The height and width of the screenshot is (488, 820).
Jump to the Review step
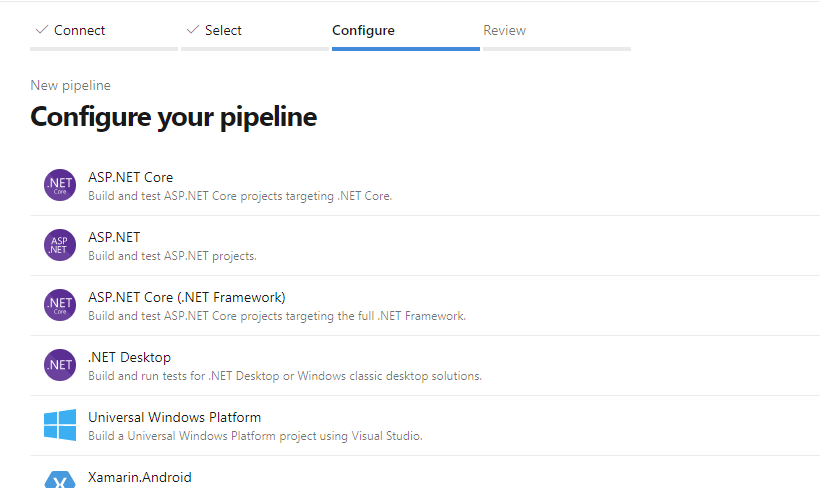(x=505, y=30)
